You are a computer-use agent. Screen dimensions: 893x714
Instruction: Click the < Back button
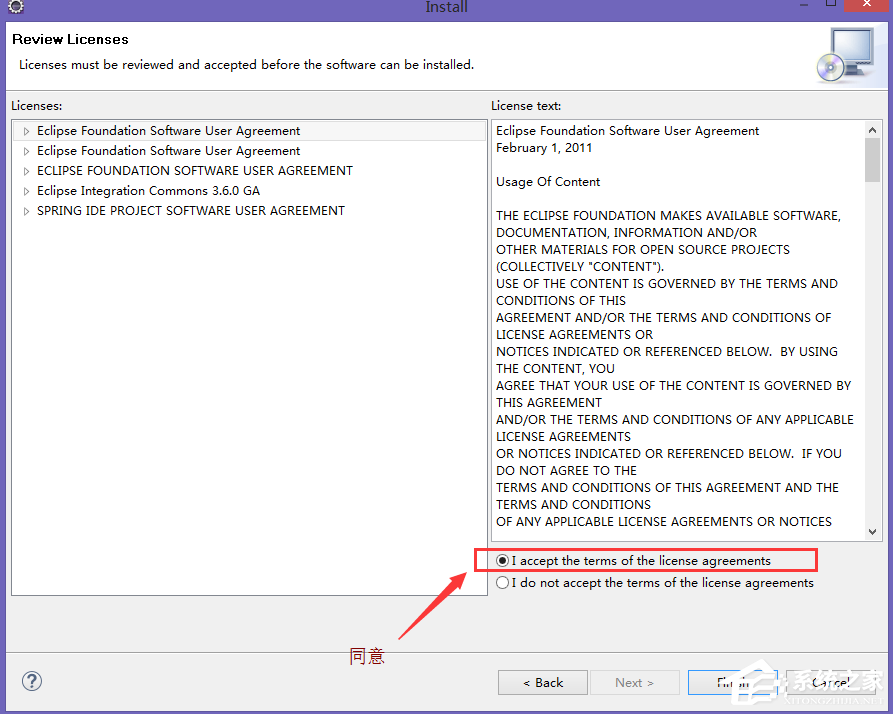(542, 682)
